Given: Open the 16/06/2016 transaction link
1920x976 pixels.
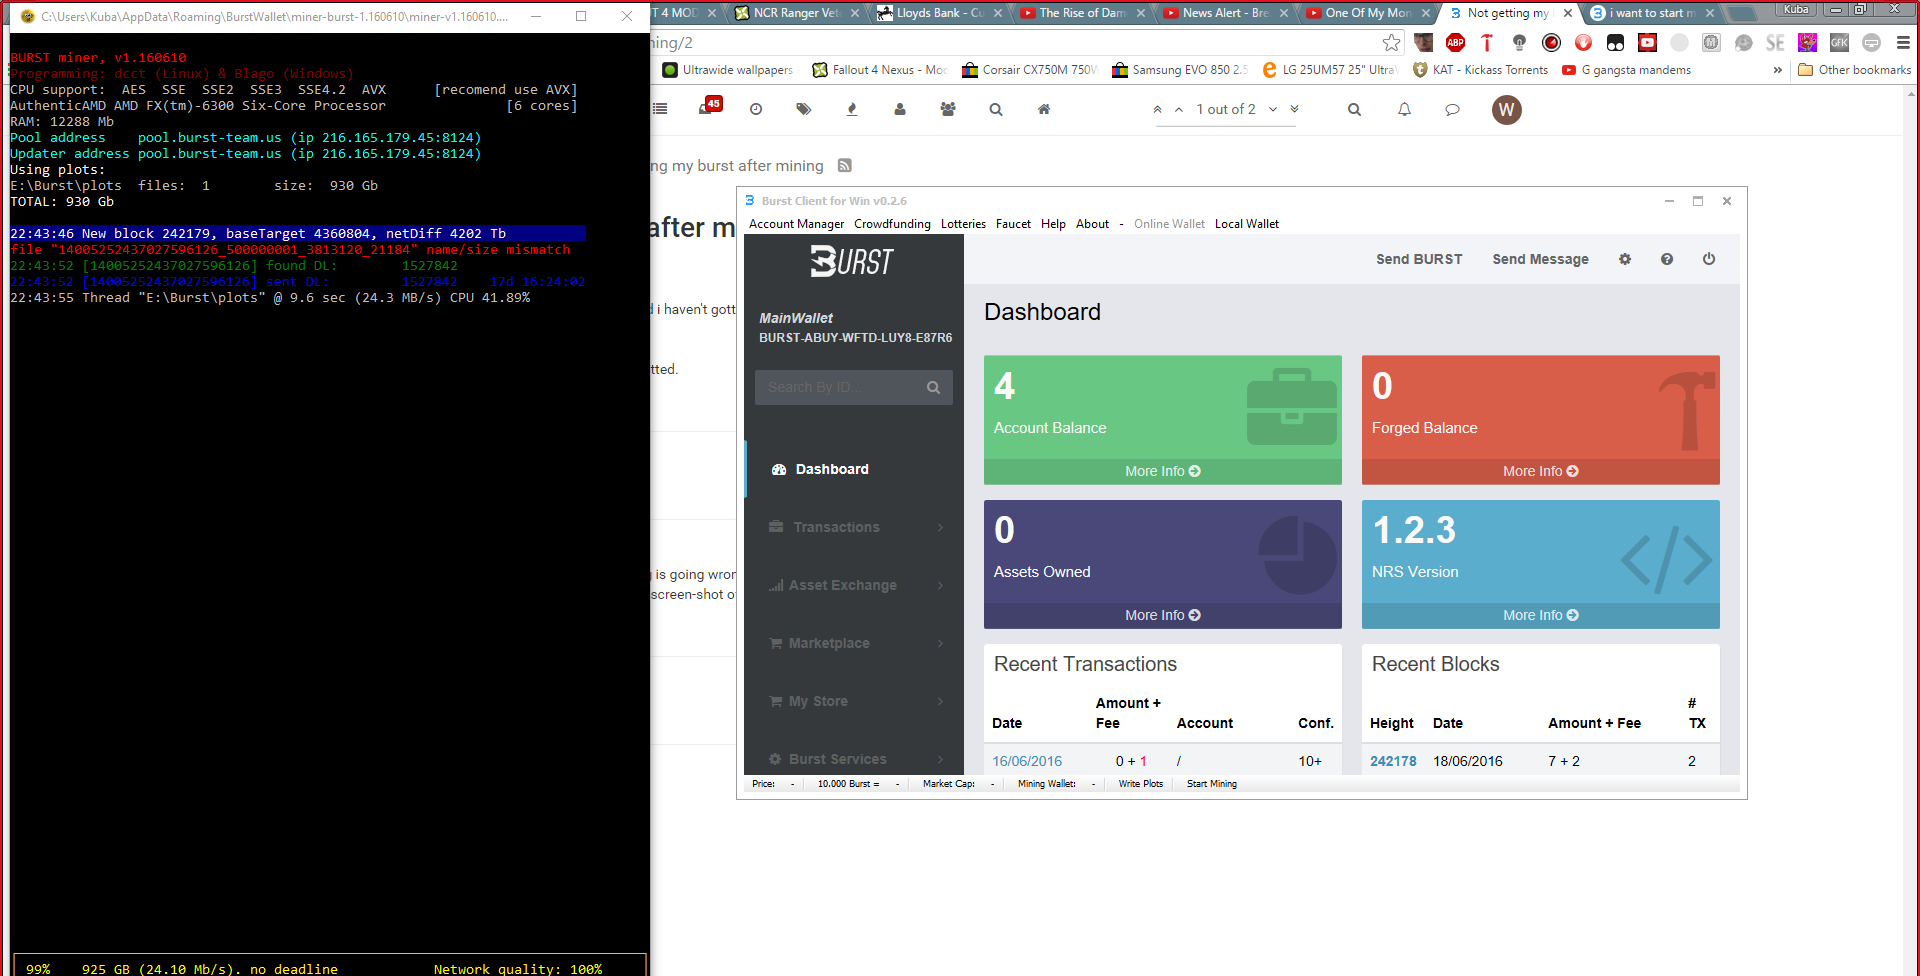Looking at the screenshot, I should (1027, 761).
